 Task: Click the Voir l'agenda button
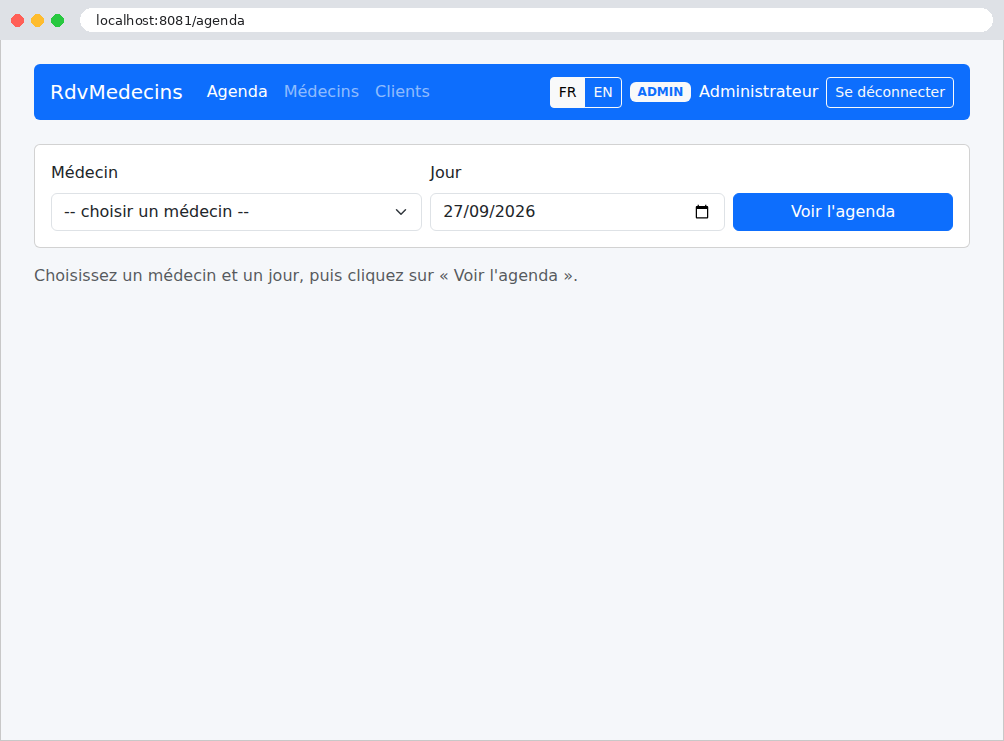click(843, 212)
